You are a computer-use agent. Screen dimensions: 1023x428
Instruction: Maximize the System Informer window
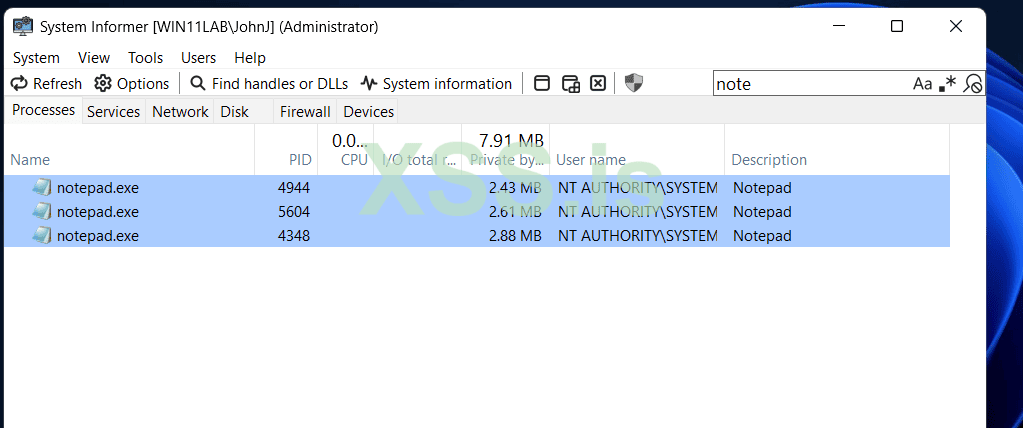click(x=897, y=26)
